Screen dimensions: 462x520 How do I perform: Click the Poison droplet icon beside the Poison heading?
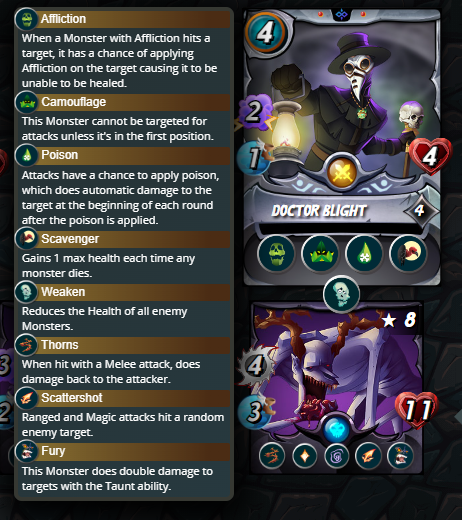point(27,155)
